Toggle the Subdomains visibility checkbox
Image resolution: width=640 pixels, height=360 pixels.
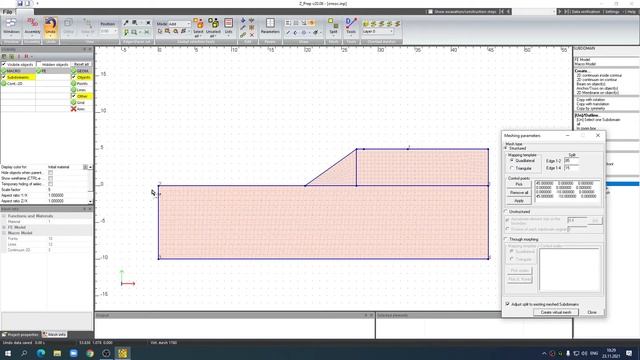4,77
